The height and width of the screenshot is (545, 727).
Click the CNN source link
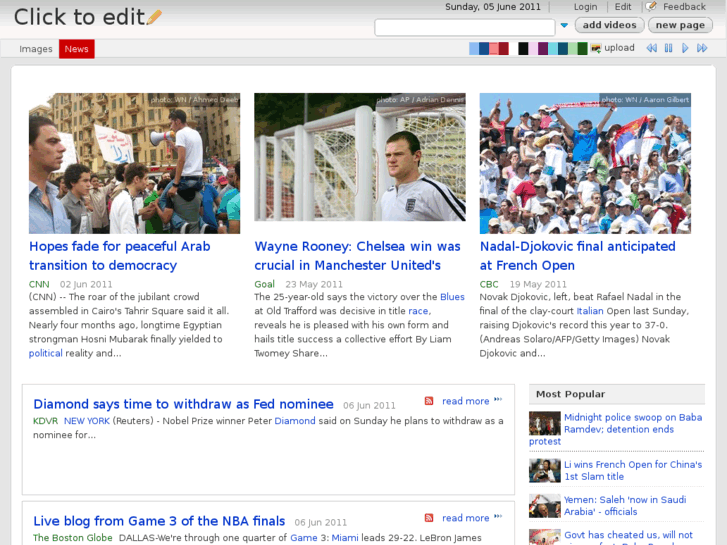pos(39,284)
